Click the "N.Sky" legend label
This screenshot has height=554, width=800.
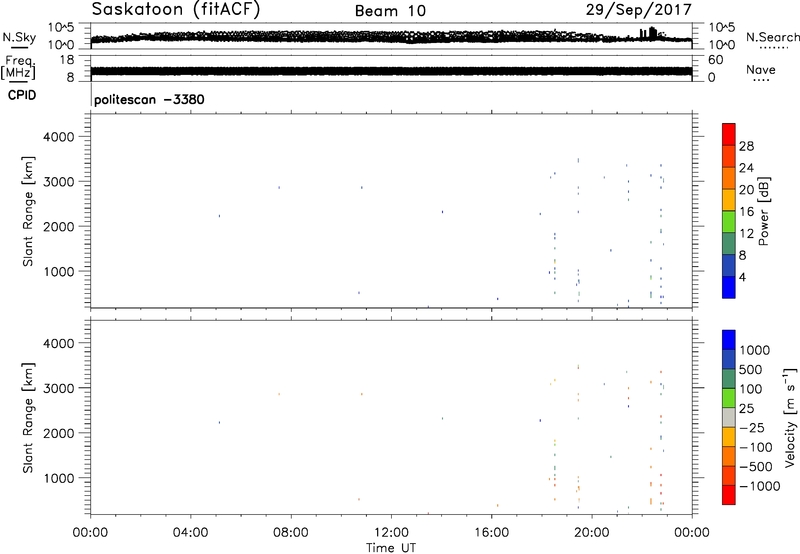coord(19,38)
